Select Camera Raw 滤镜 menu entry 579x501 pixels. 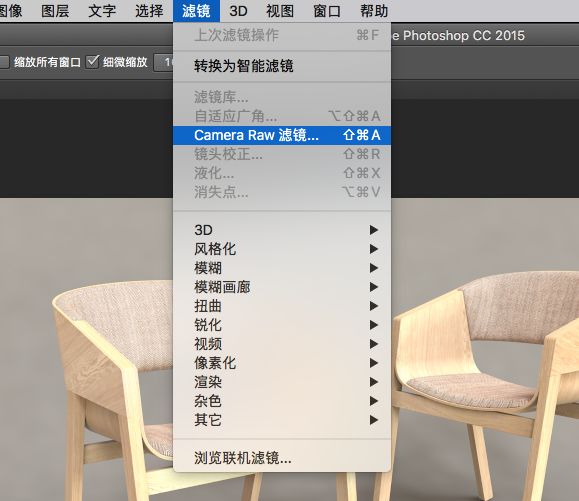[x=282, y=135]
